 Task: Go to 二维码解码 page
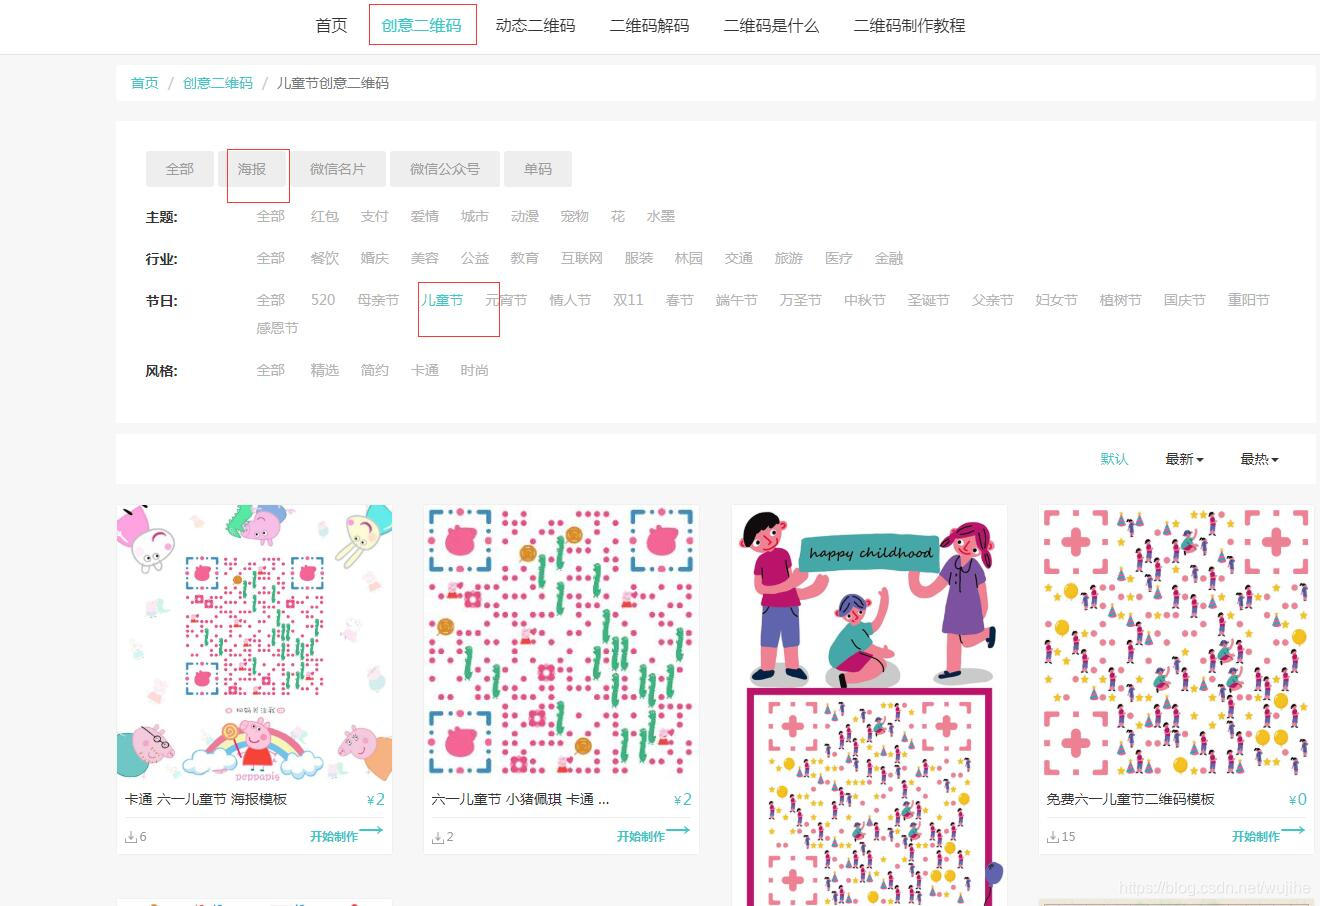(x=649, y=25)
